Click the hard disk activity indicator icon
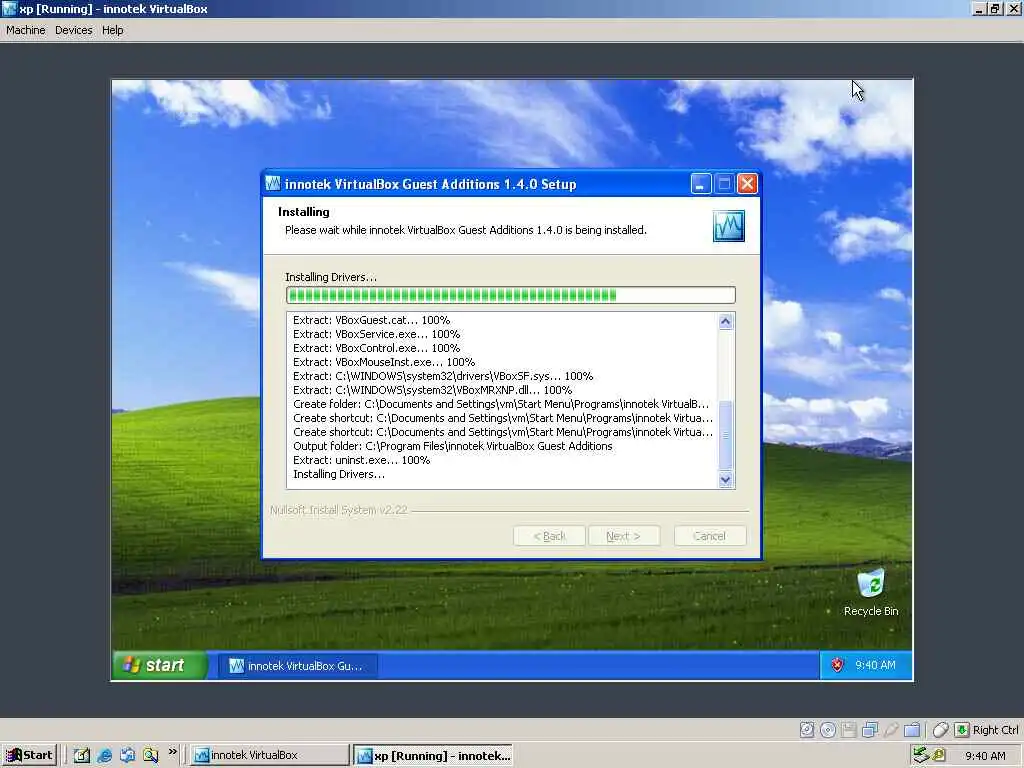 807,729
